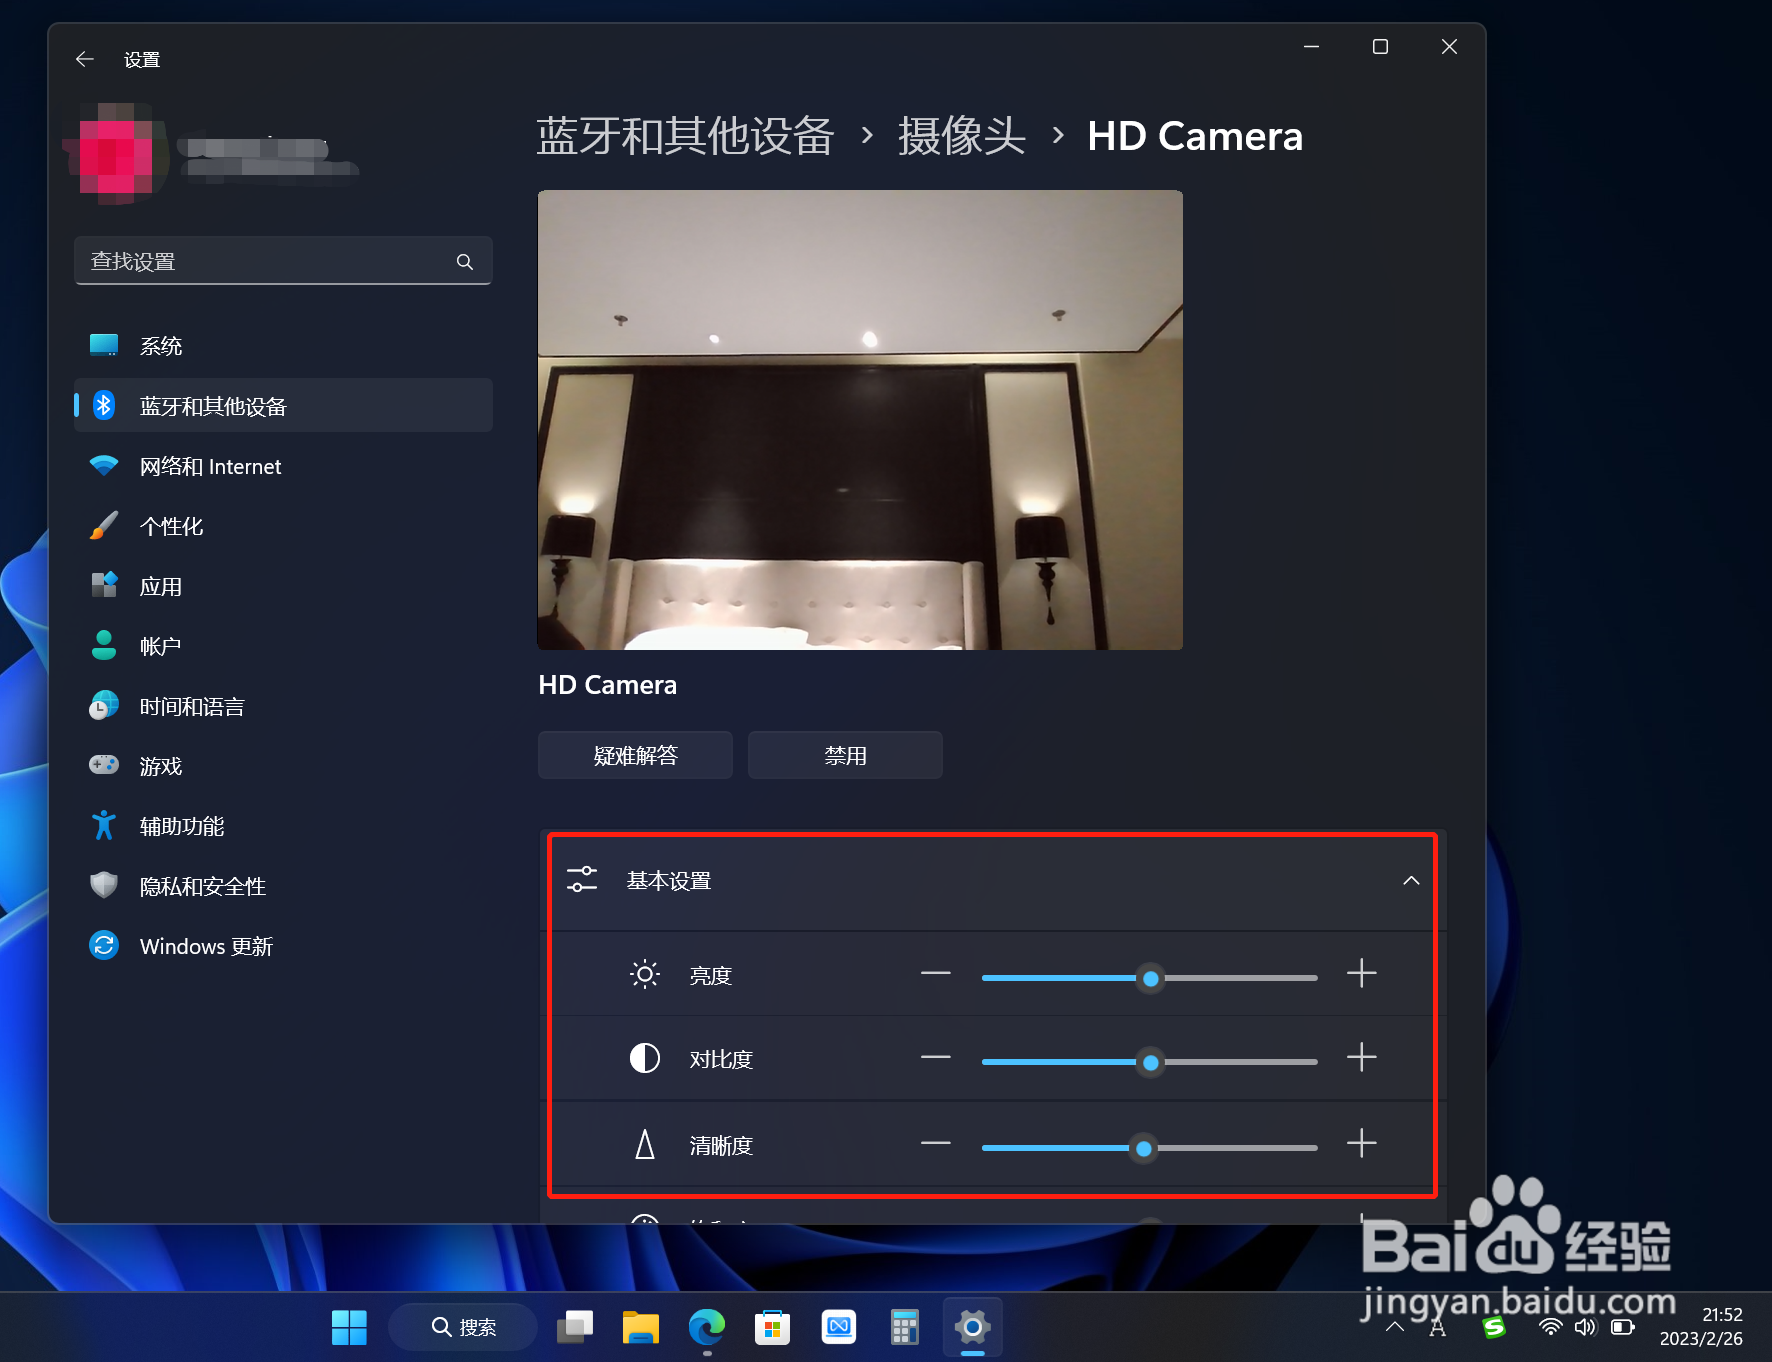The image size is (1772, 1362).
Task: Open the 游戏 settings category
Action: click(x=283, y=766)
